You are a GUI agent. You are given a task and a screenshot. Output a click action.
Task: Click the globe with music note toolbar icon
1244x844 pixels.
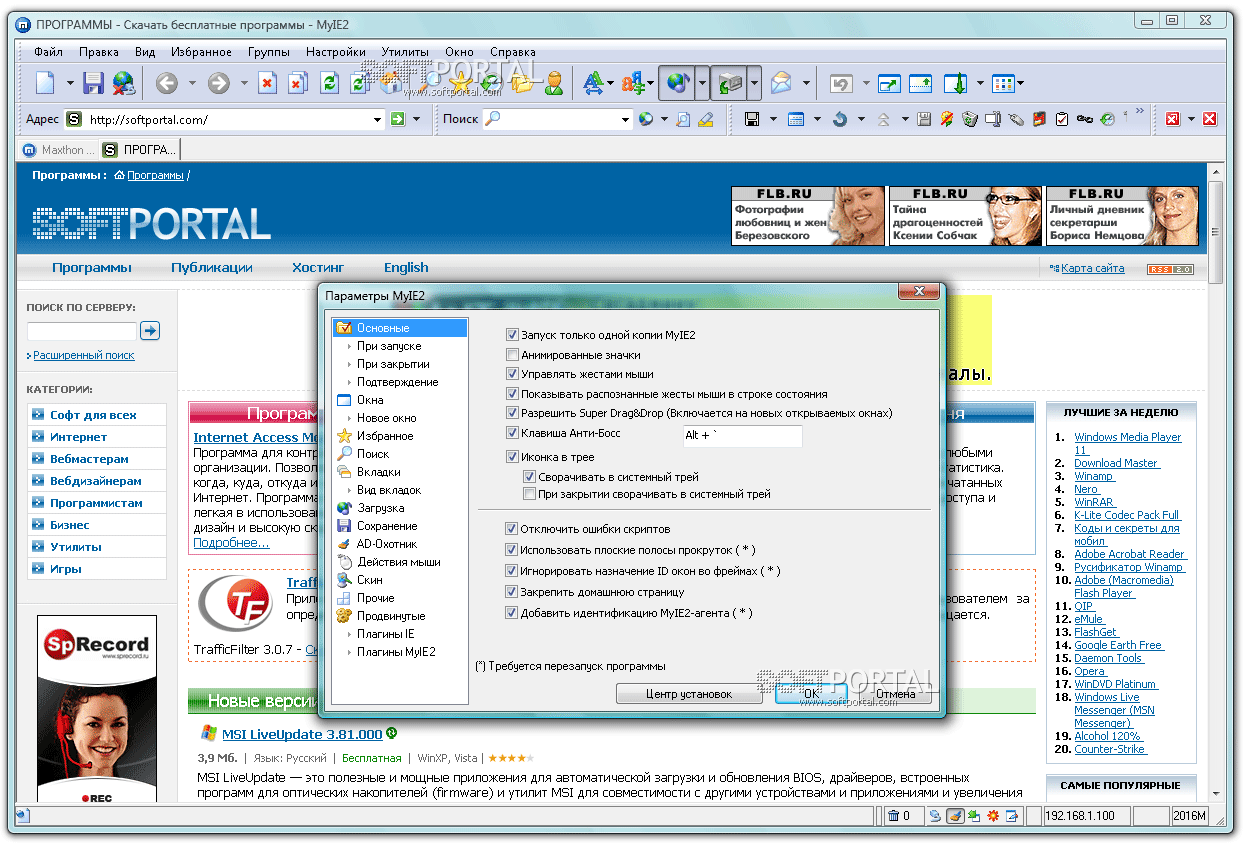tap(678, 84)
